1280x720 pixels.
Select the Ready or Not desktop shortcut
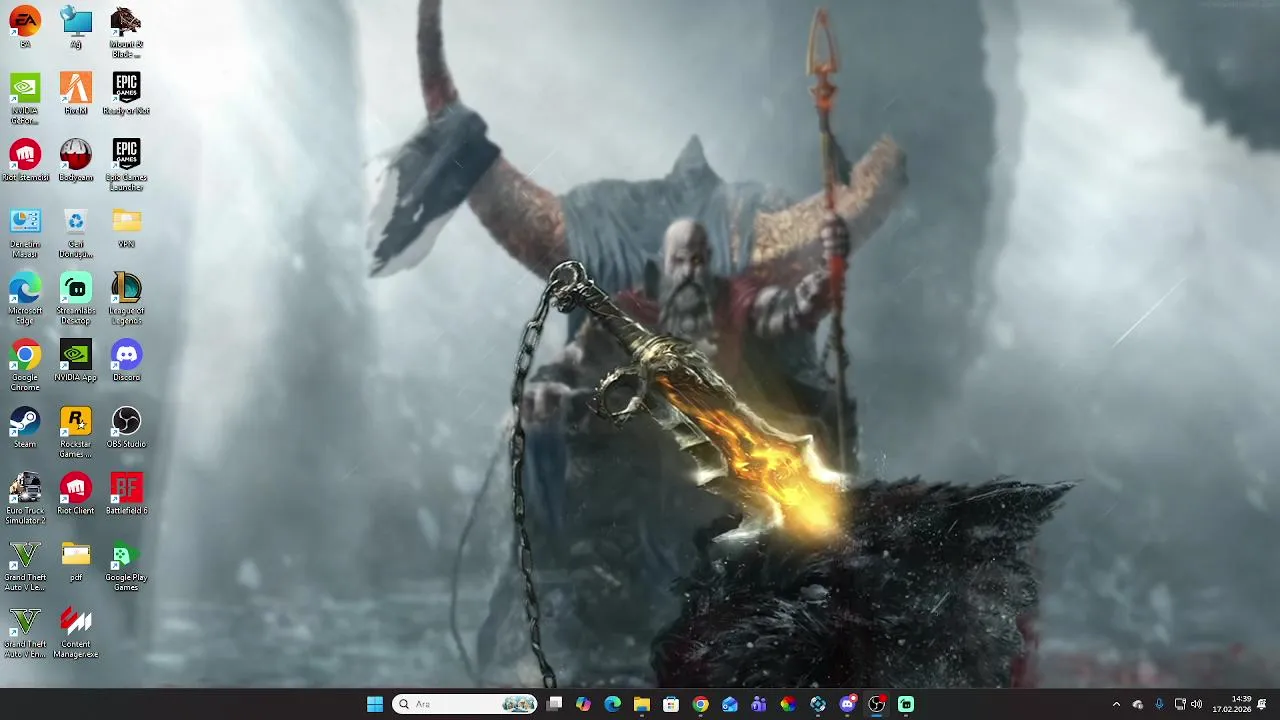pyautogui.click(x=126, y=94)
